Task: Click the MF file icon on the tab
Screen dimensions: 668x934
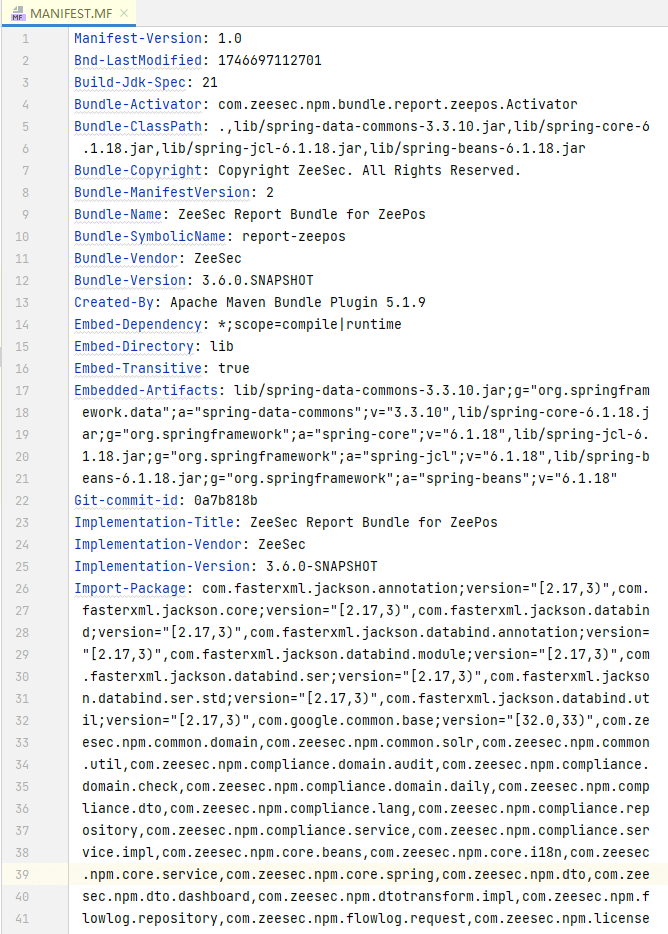Action: tap(17, 14)
